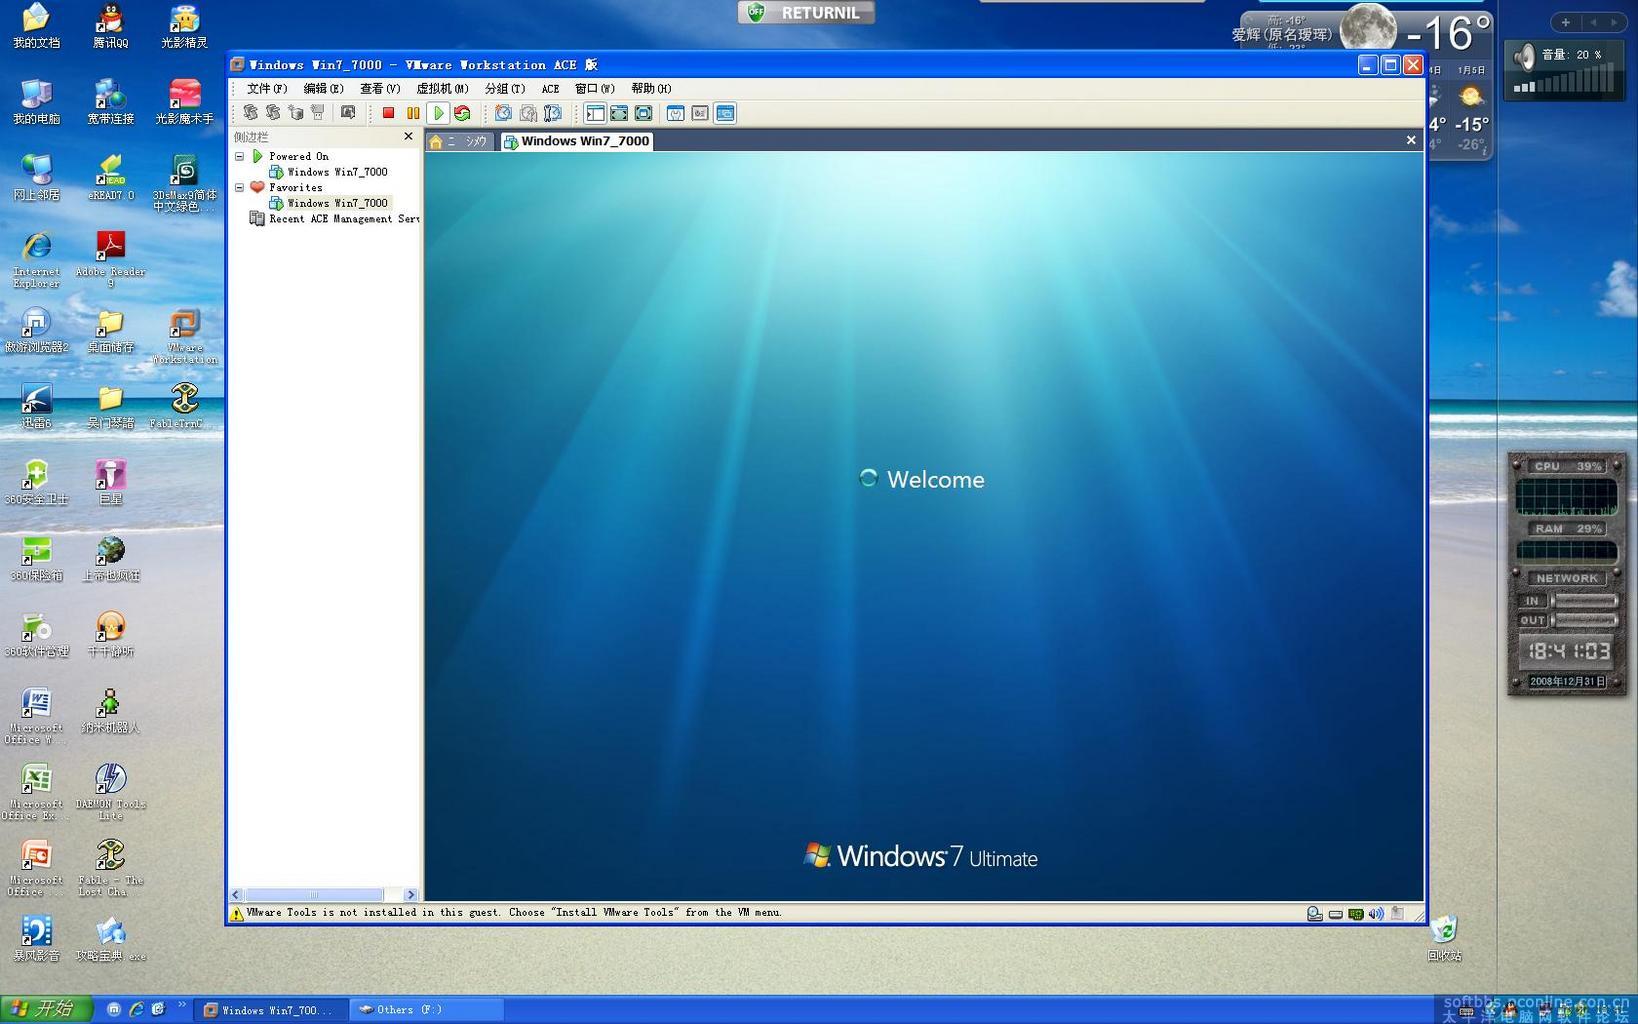Collapse the Powered On tree node
This screenshot has width=1638, height=1024.
239,156
